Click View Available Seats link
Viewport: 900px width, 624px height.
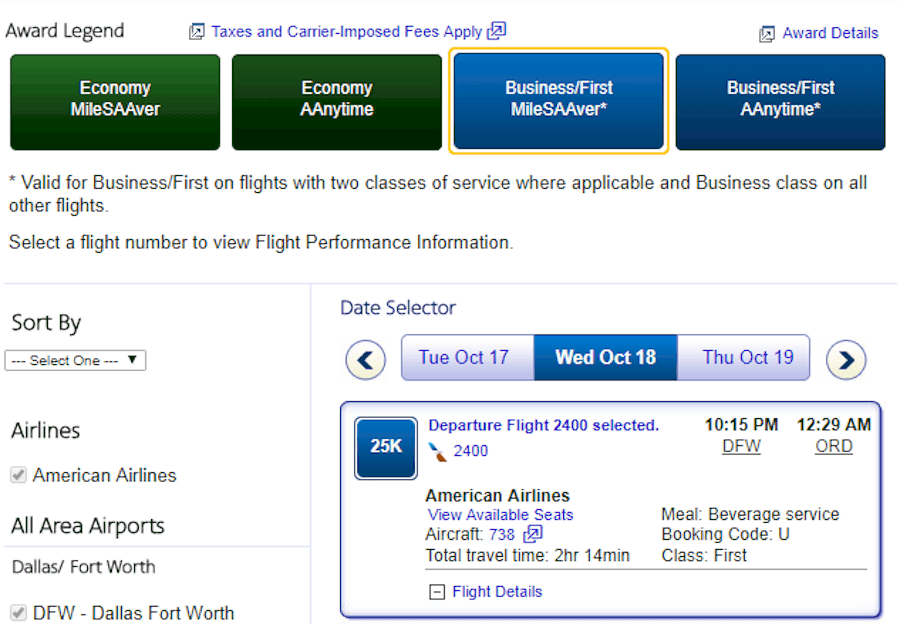coord(500,514)
